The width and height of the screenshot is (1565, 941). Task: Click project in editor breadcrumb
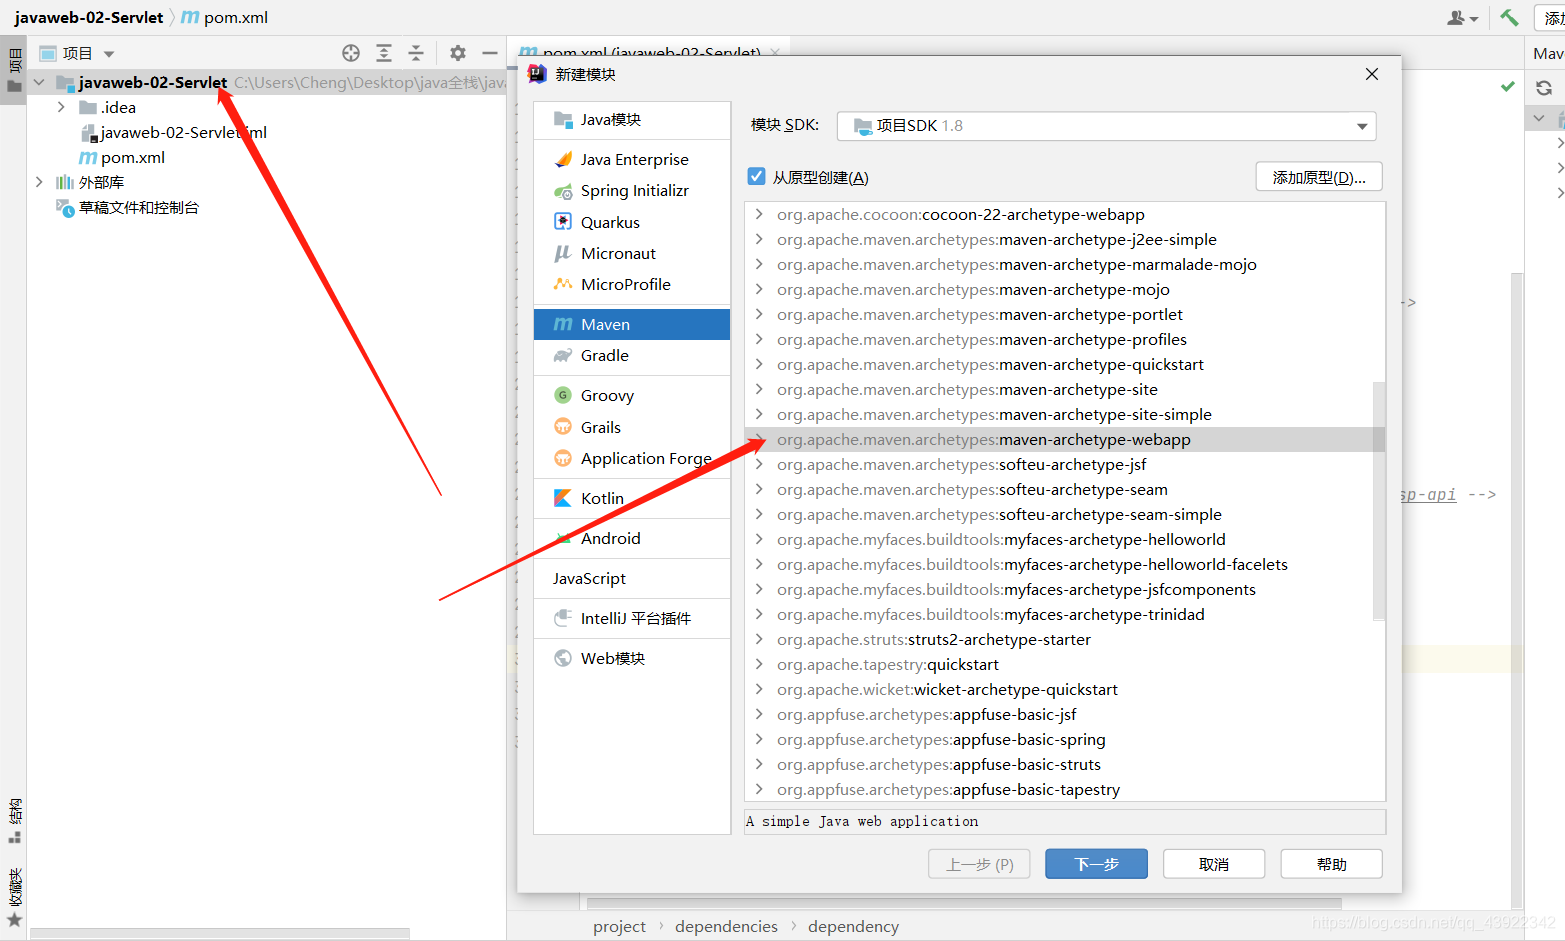(619, 926)
